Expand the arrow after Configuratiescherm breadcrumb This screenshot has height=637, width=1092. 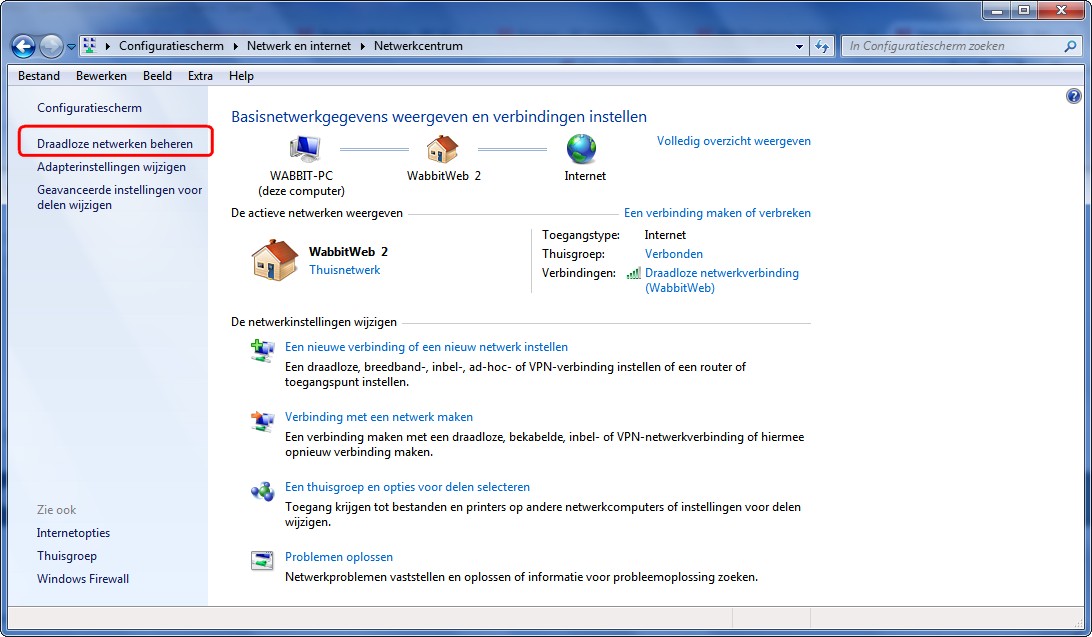tap(235, 47)
